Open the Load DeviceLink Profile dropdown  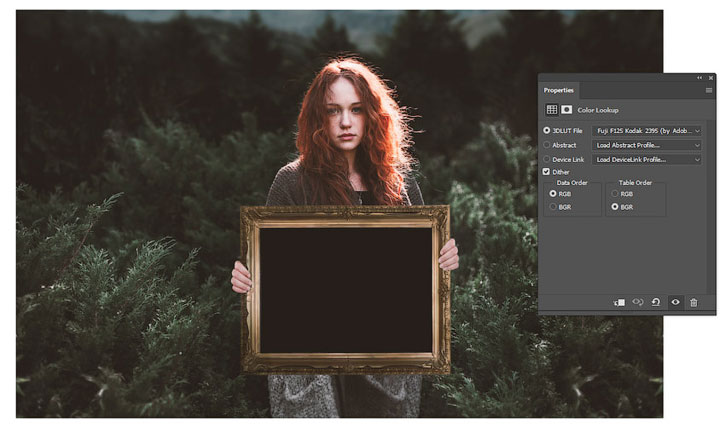[647, 159]
